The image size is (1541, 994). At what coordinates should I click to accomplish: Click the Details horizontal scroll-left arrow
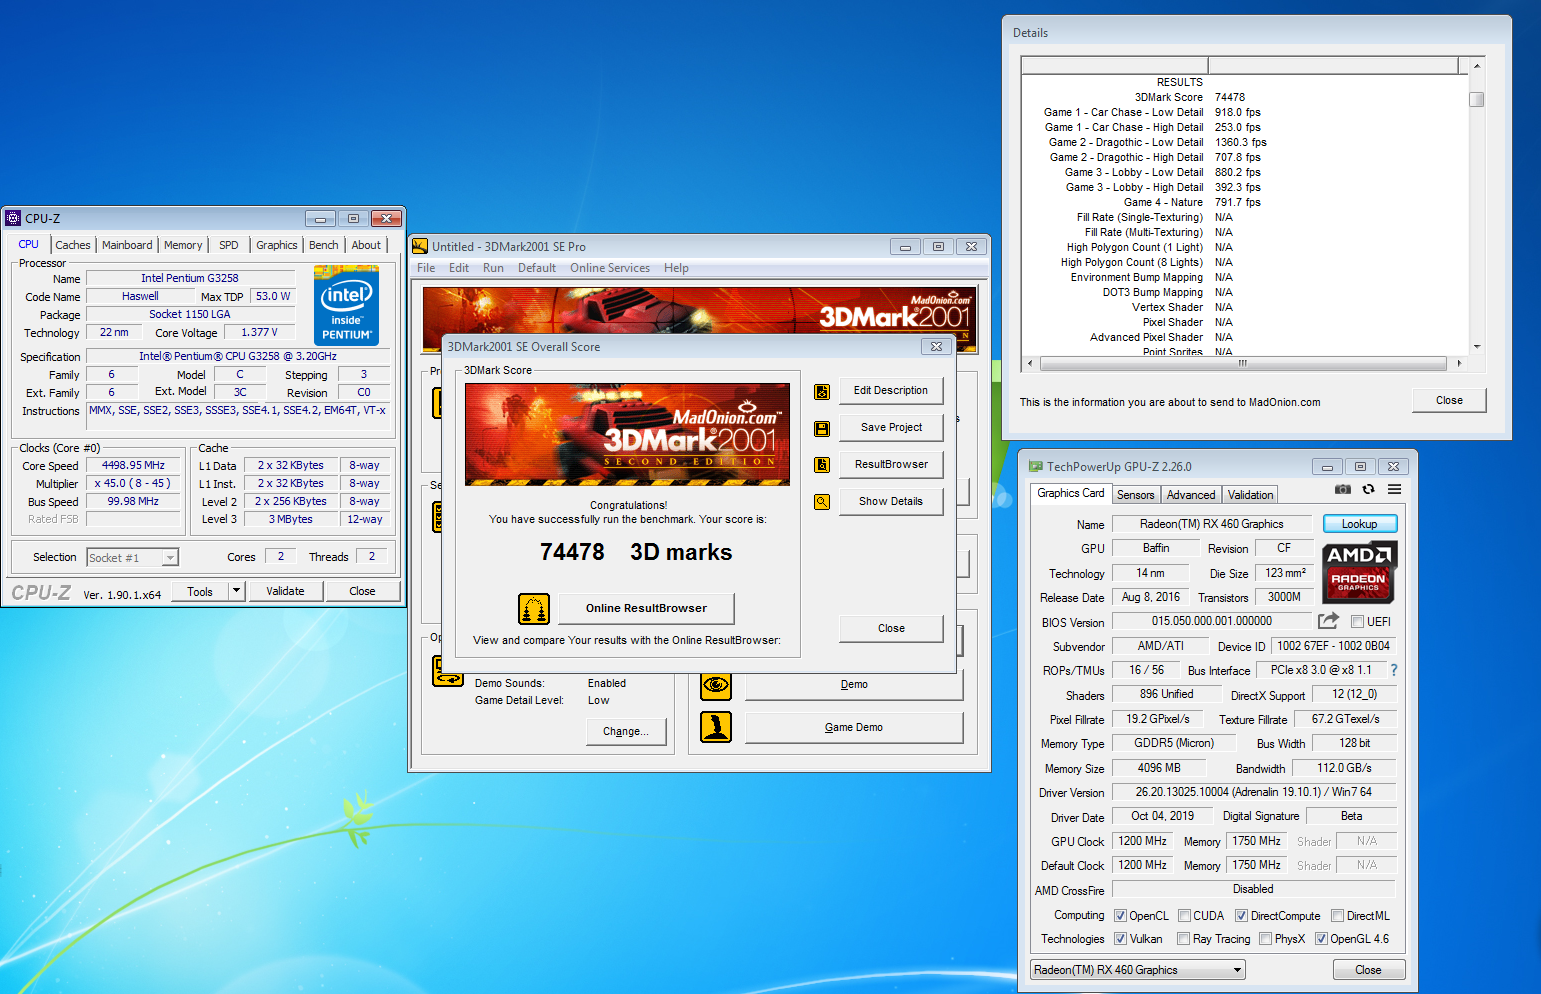pyautogui.click(x=1030, y=363)
